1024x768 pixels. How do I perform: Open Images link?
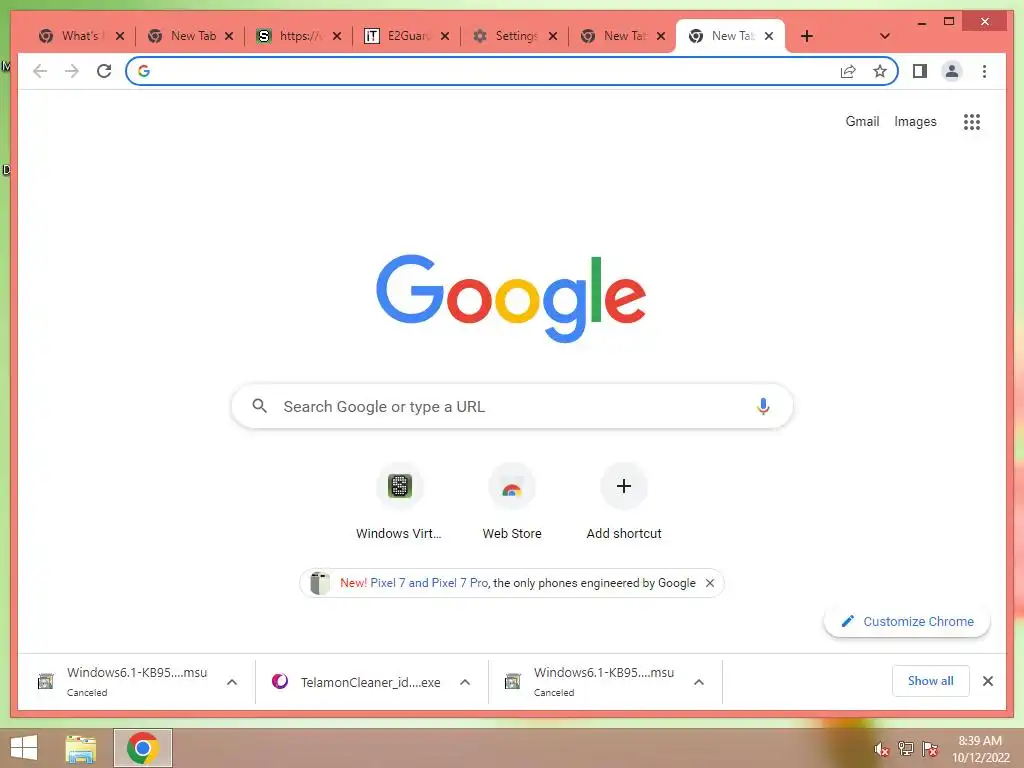(915, 121)
